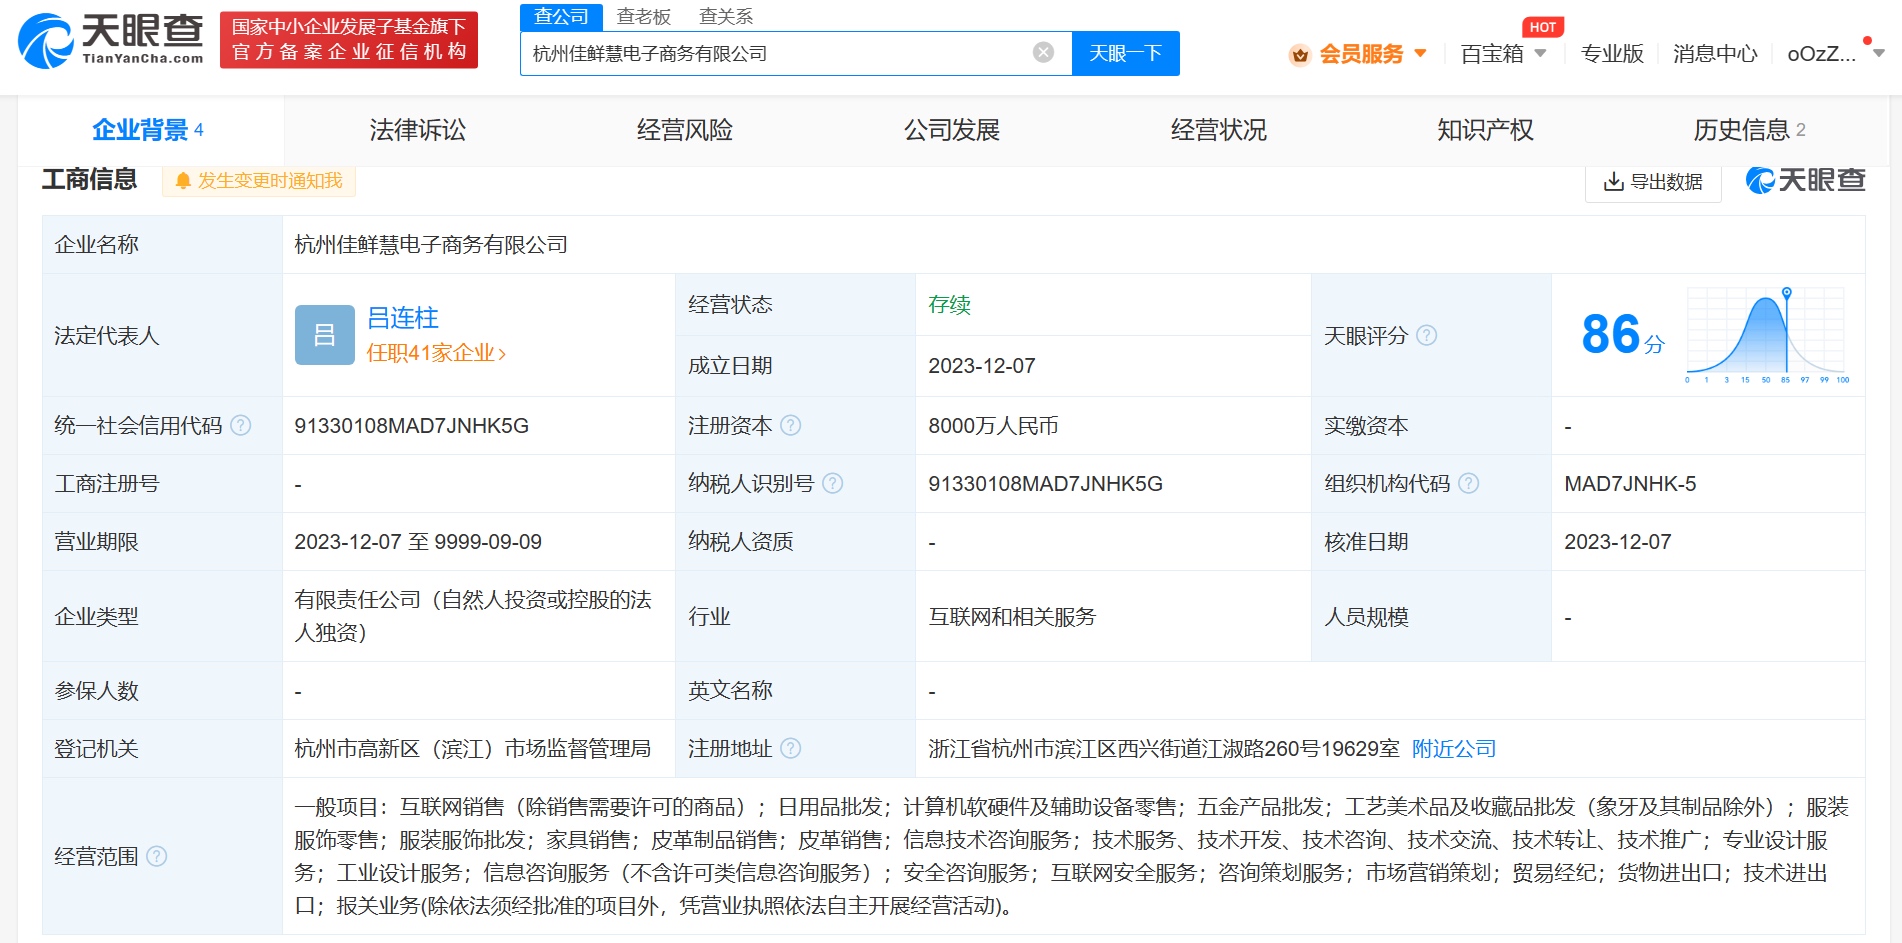This screenshot has height=943, width=1902.
Task: Open the 百宝箱 dropdown
Action: (x=1503, y=54)
